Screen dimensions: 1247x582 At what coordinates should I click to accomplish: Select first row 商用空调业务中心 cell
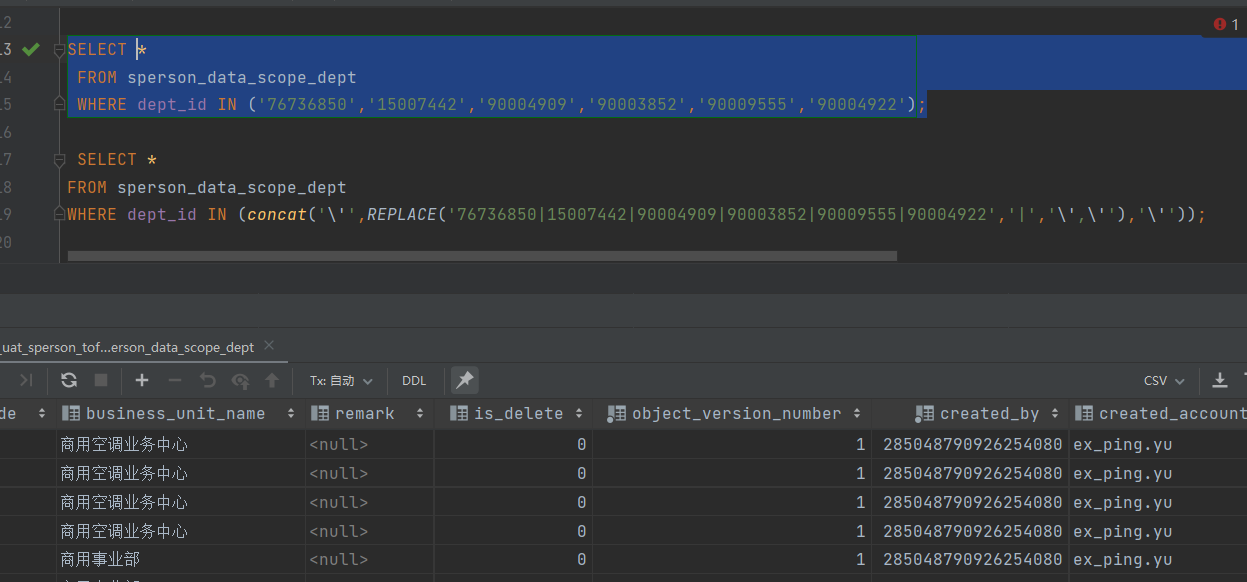[x=181, y=444]
